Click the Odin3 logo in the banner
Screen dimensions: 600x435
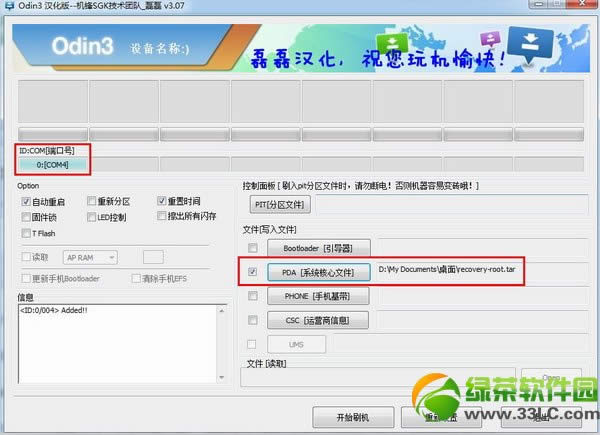[83, 46]
